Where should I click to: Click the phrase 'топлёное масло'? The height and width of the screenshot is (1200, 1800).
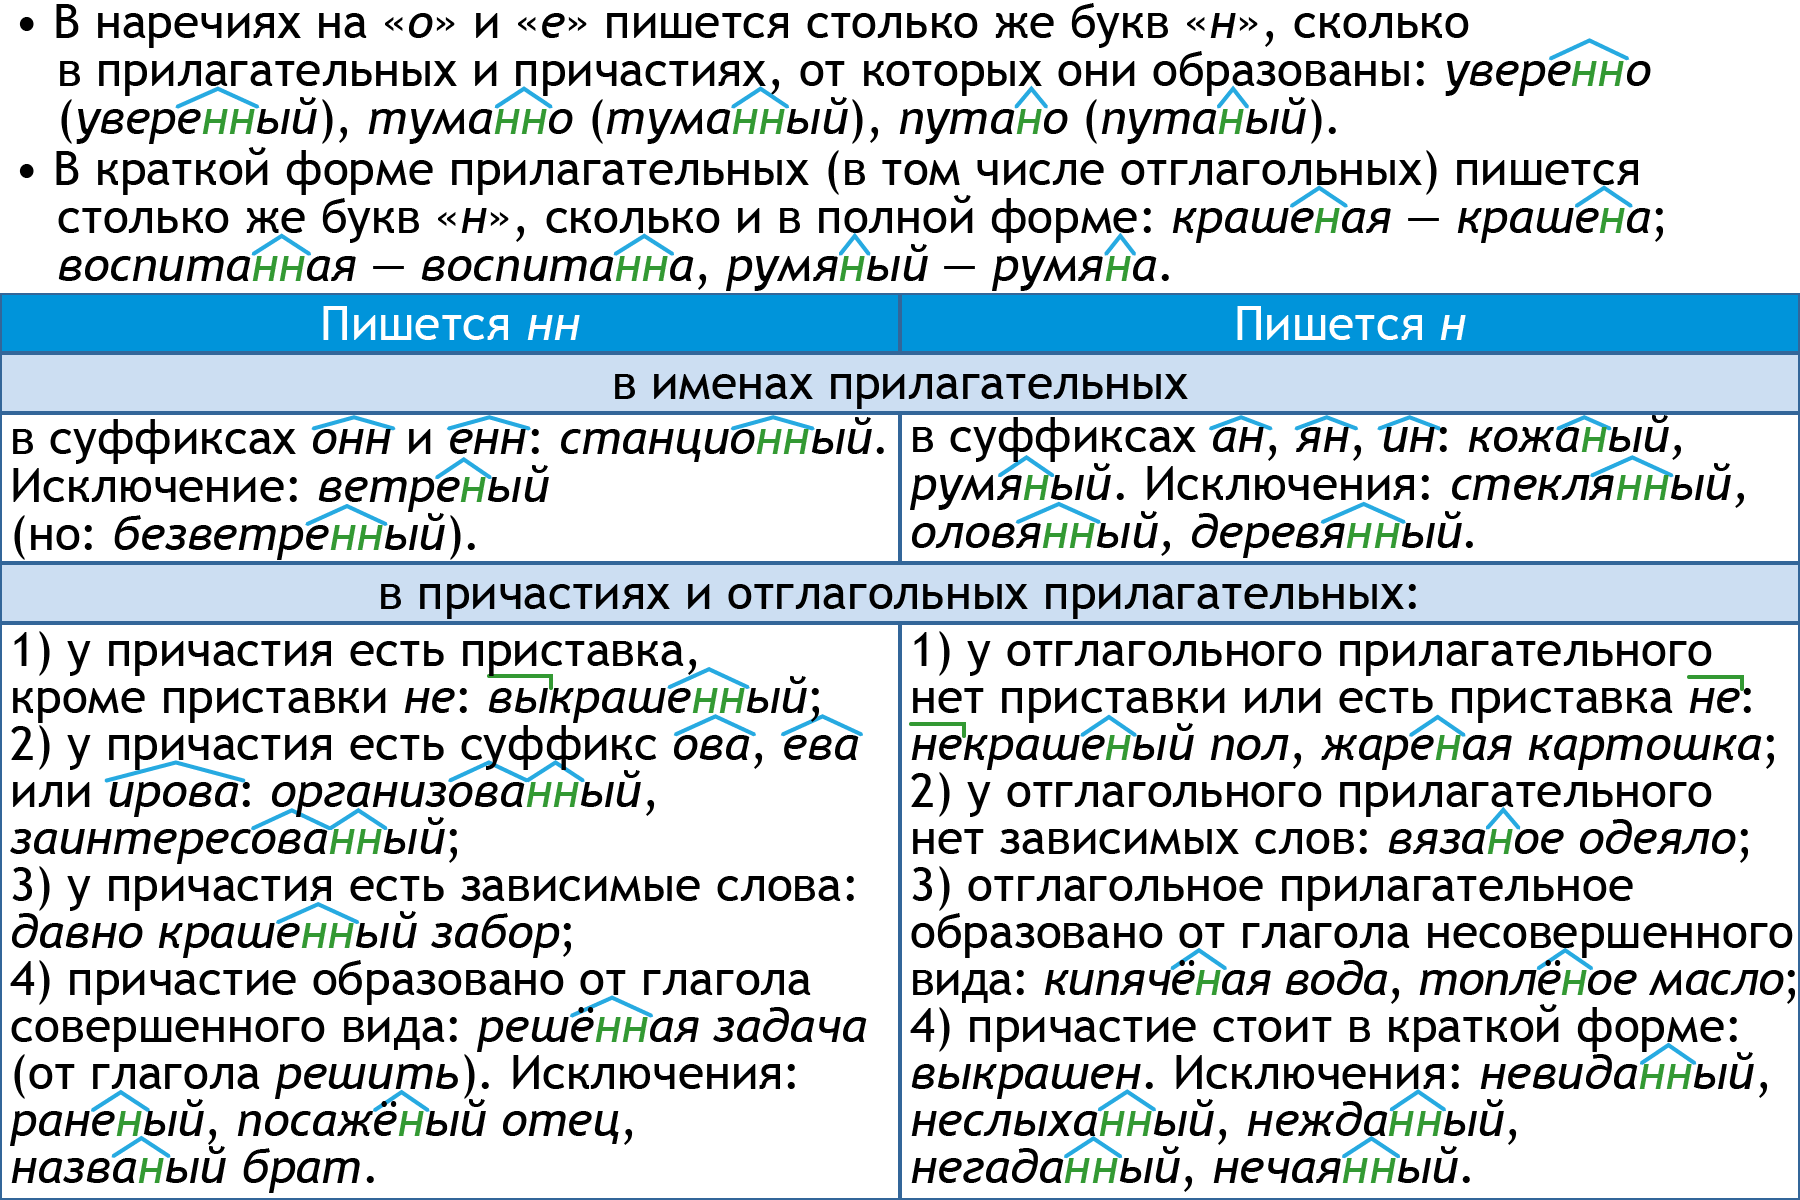[x=1602, y=980]
